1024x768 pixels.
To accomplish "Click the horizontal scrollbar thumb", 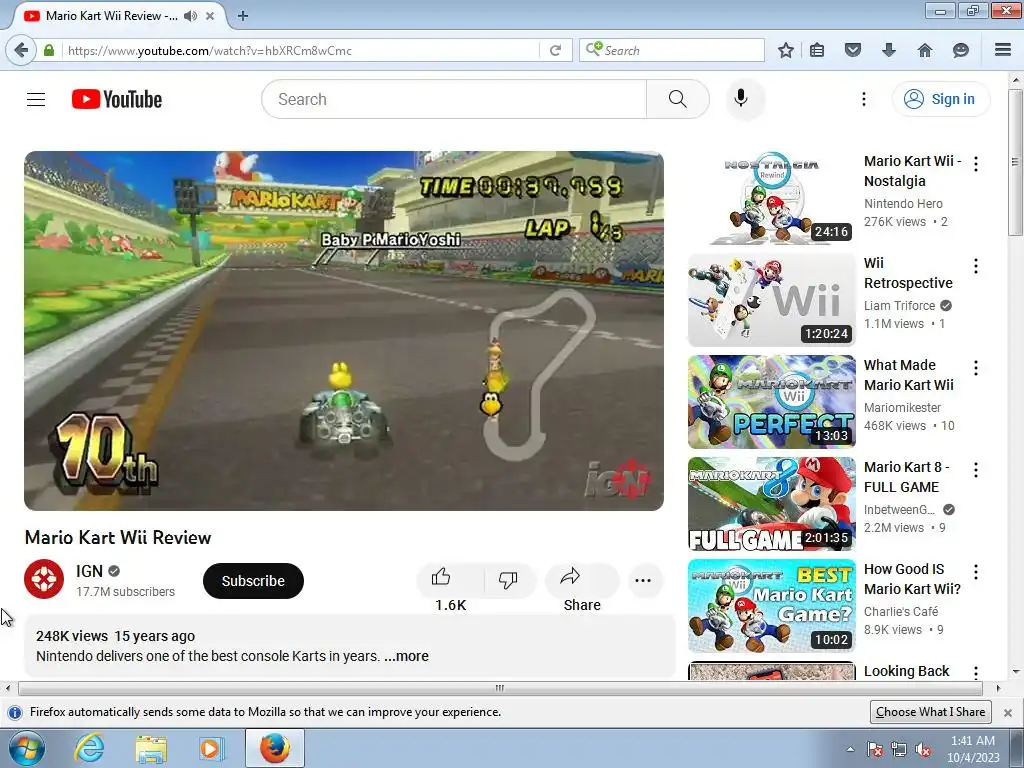I will [x=500, y=688].
